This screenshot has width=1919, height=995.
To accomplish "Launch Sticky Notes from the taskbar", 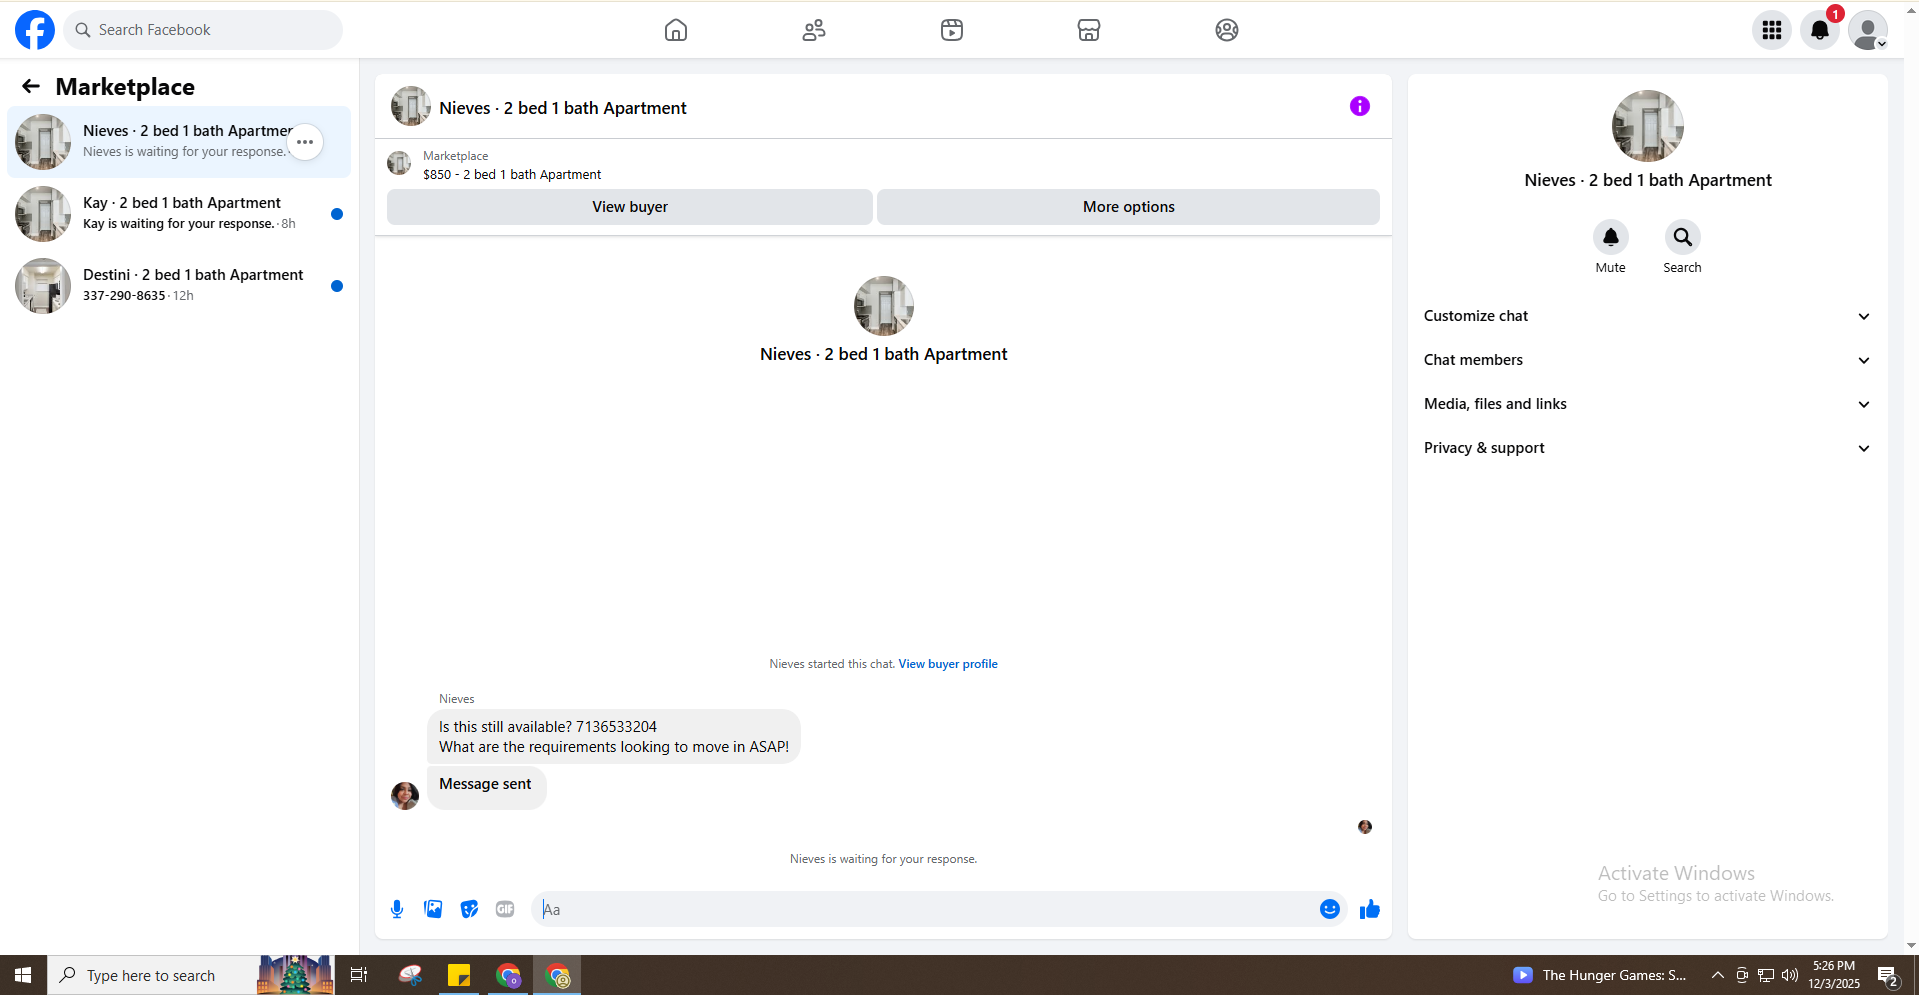I will coord(459,975).
